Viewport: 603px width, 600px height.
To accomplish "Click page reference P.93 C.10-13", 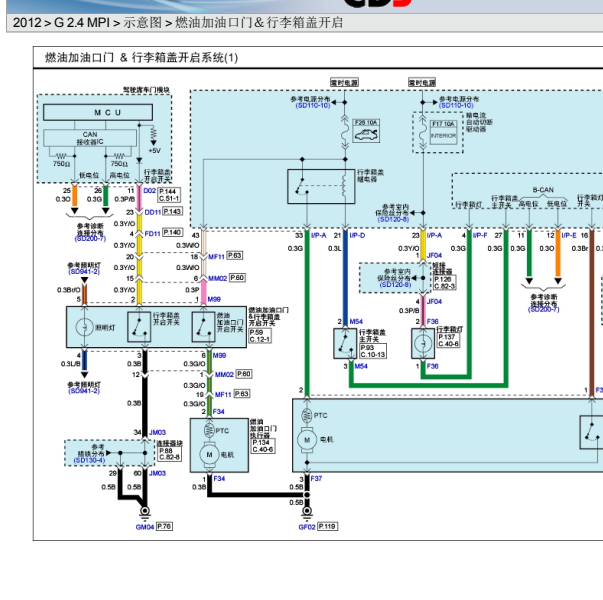I will (373, 351).
